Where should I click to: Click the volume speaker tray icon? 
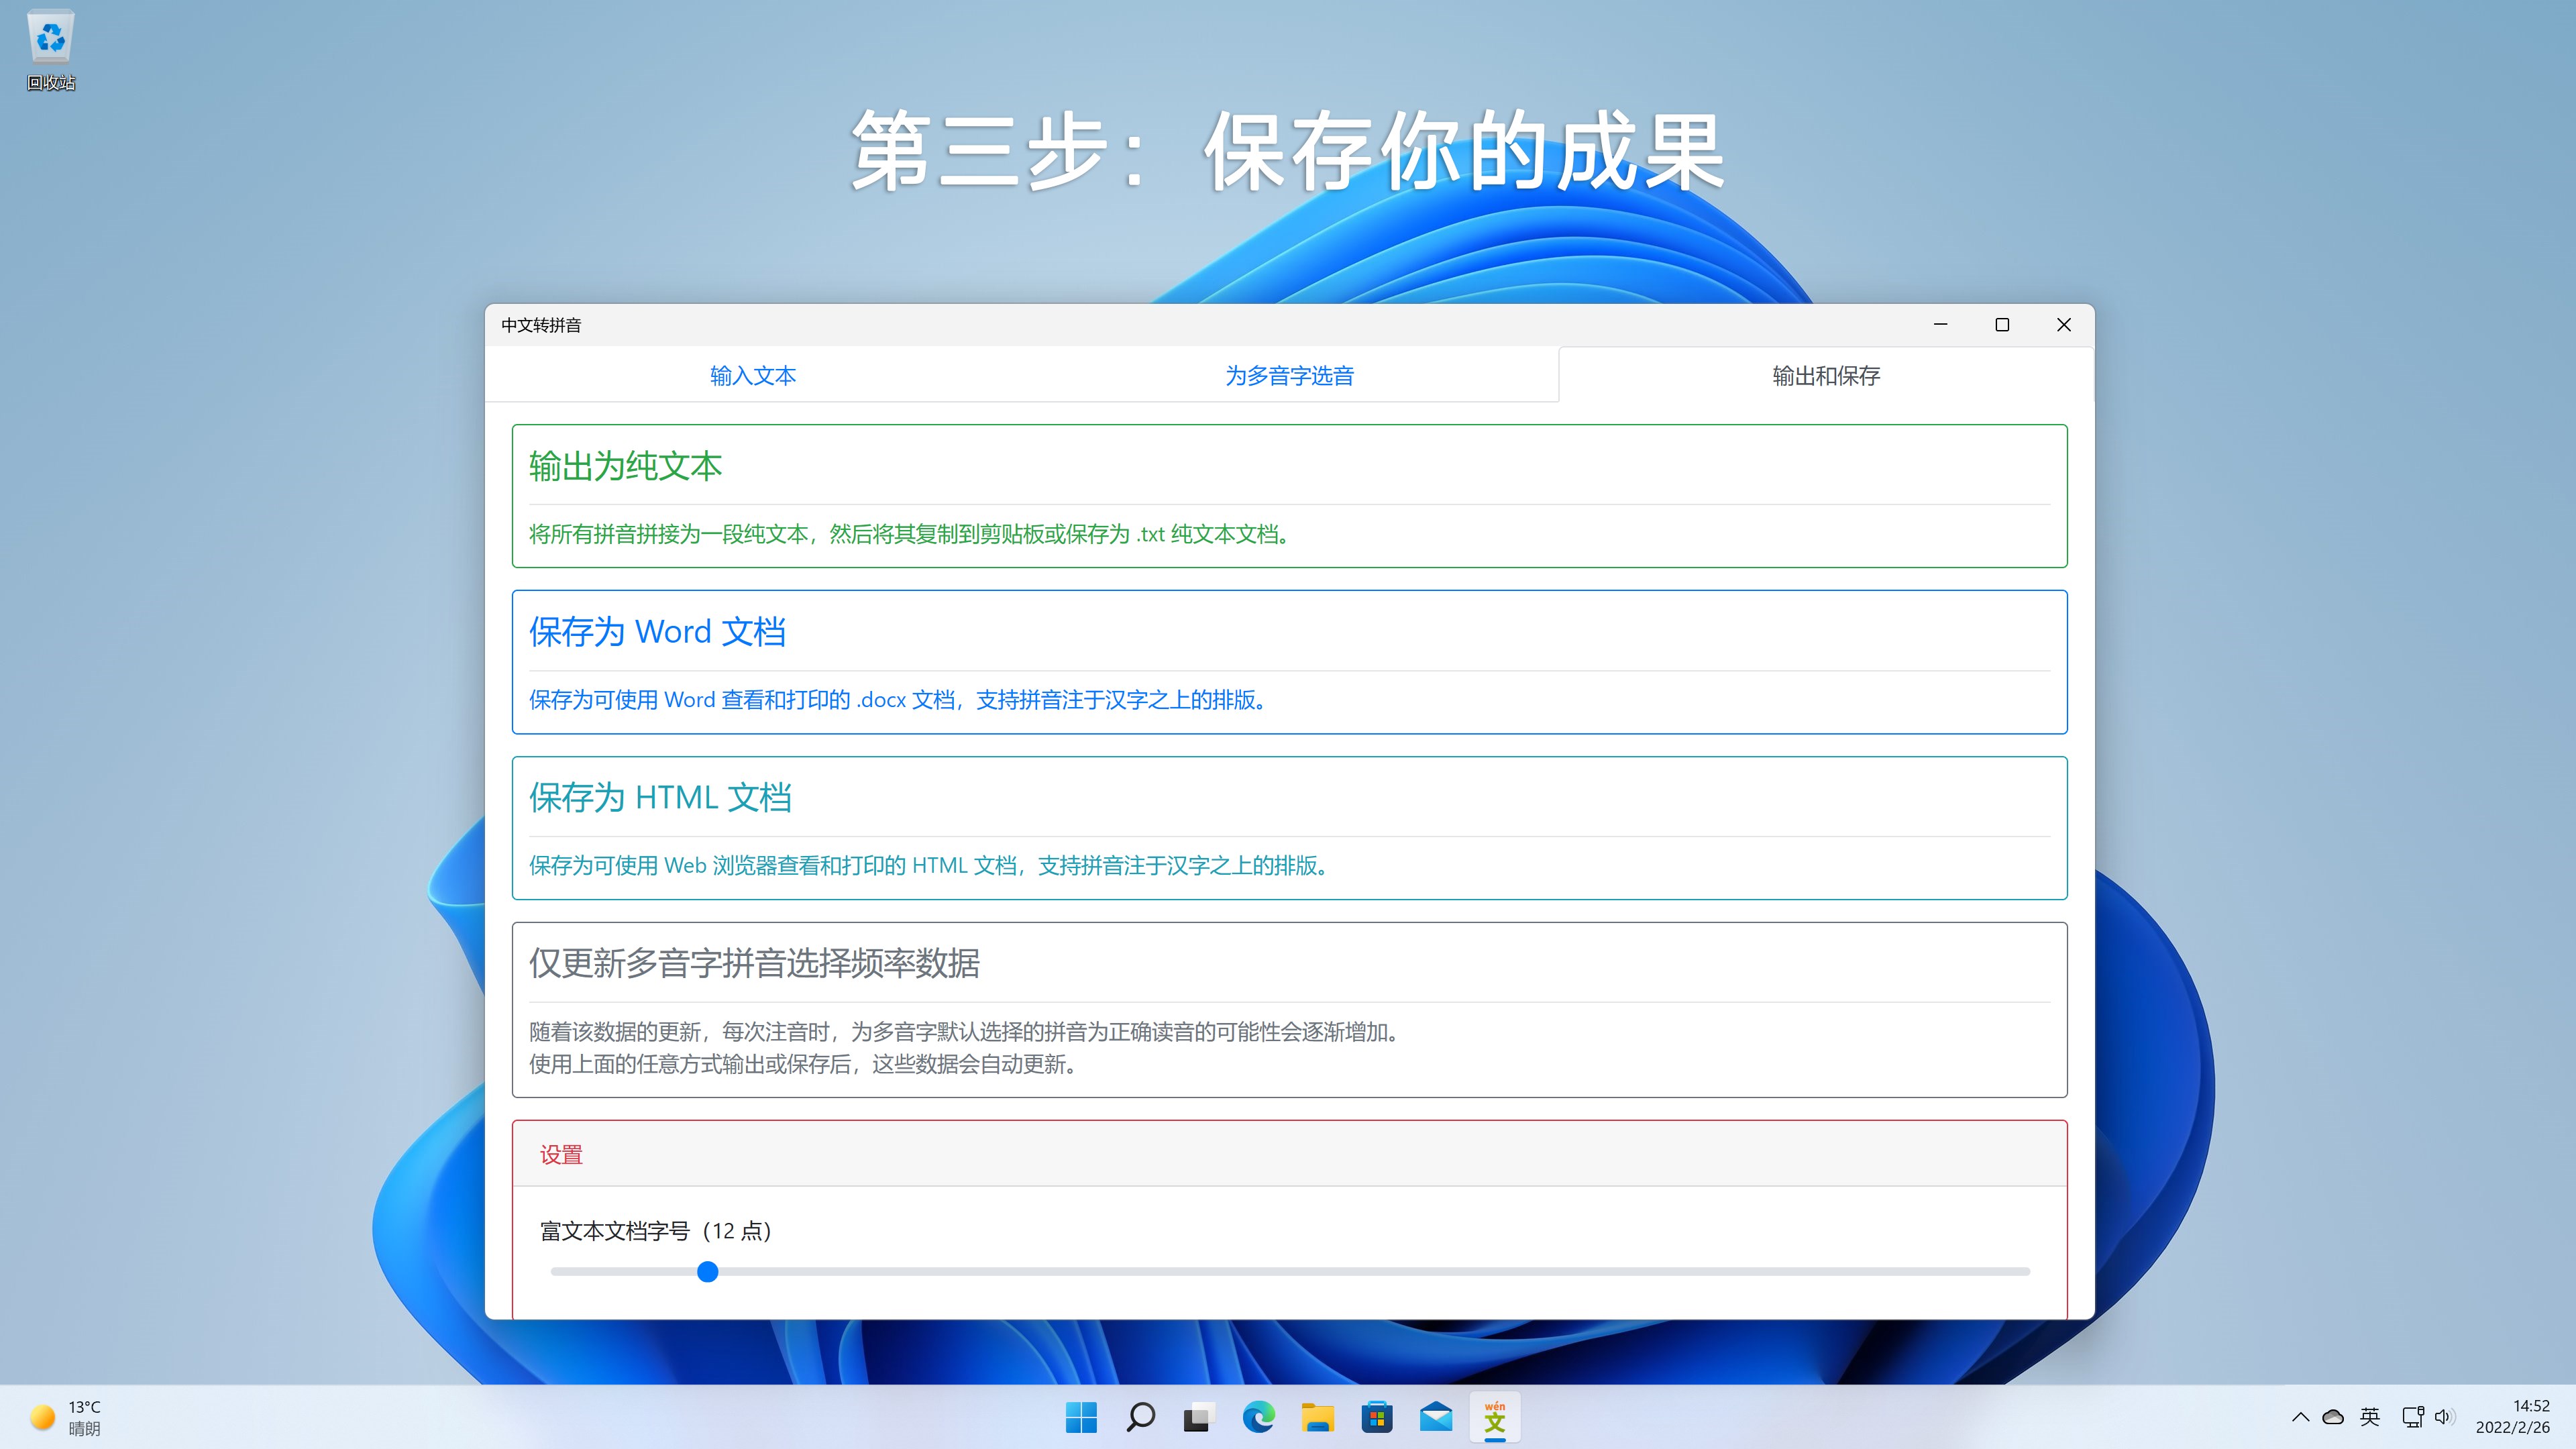pos(2444,1416)
